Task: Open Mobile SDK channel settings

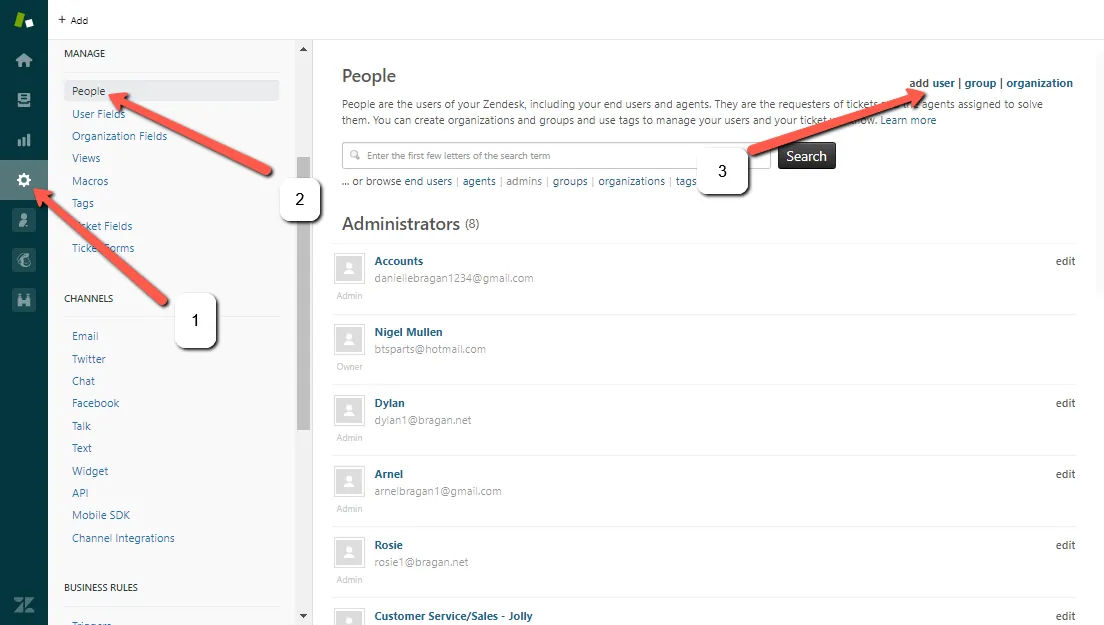Action: (101, 515)
